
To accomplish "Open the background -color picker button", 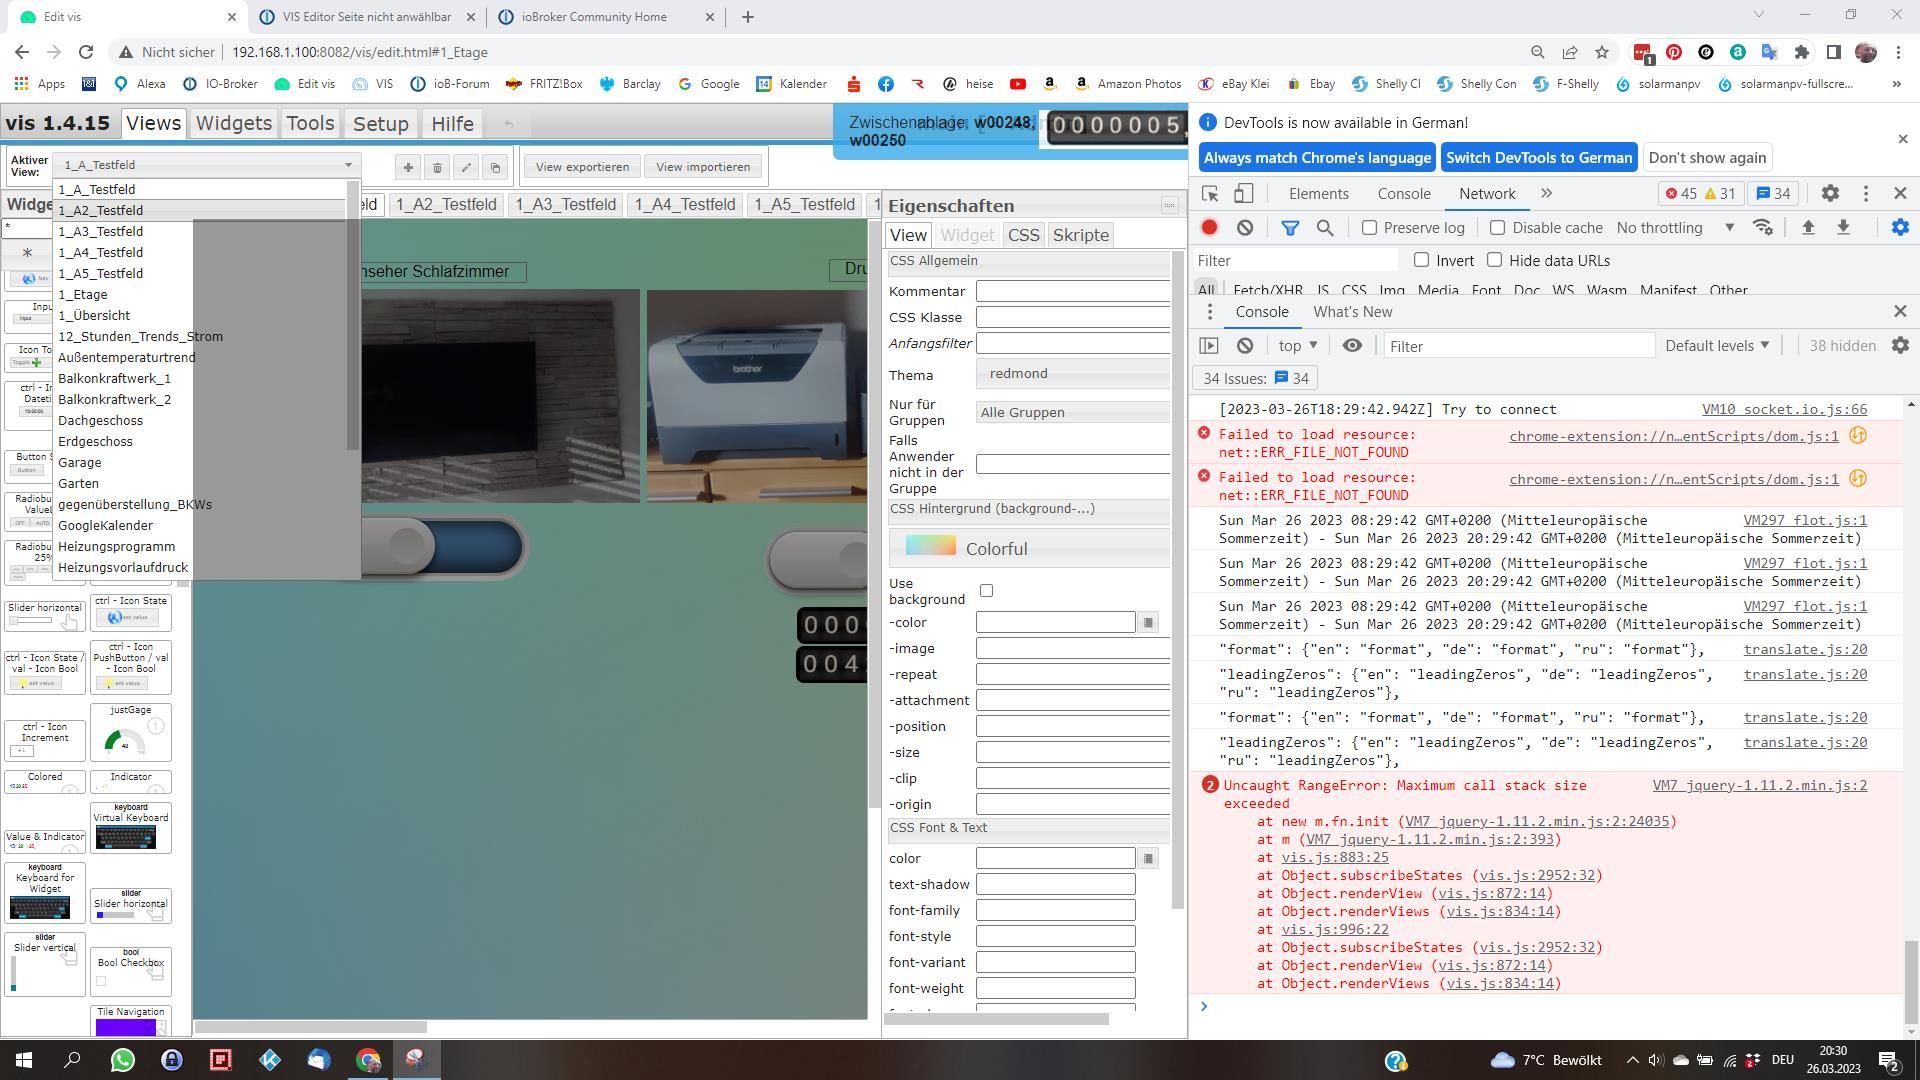I will [1148, 623].
